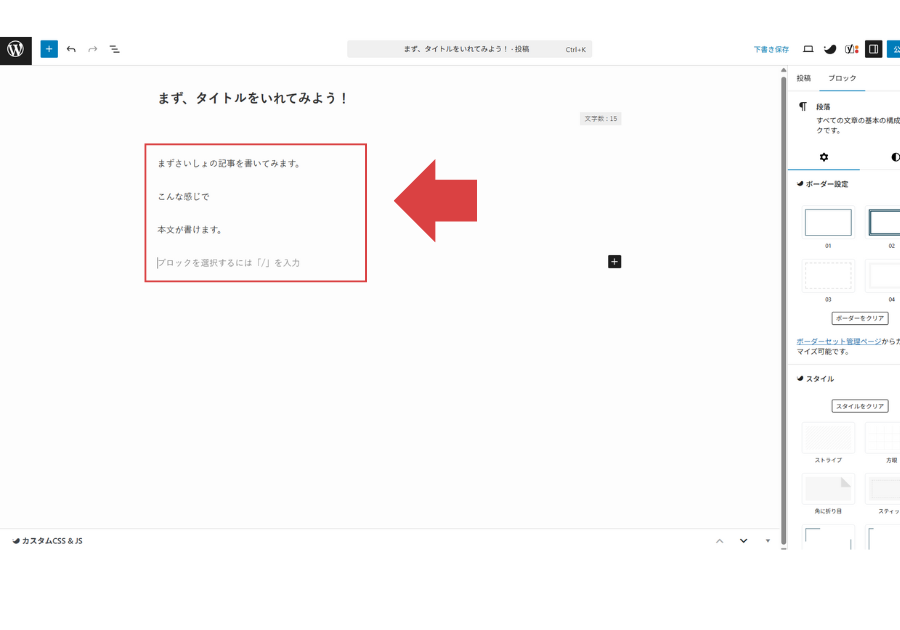Switch to the 投稿 tab
The width and height of the screenshot is (900, 630).
803,77
